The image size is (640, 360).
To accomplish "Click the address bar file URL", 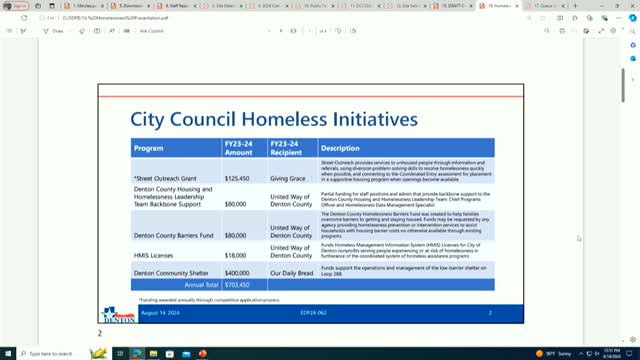I will click(116, 18).
